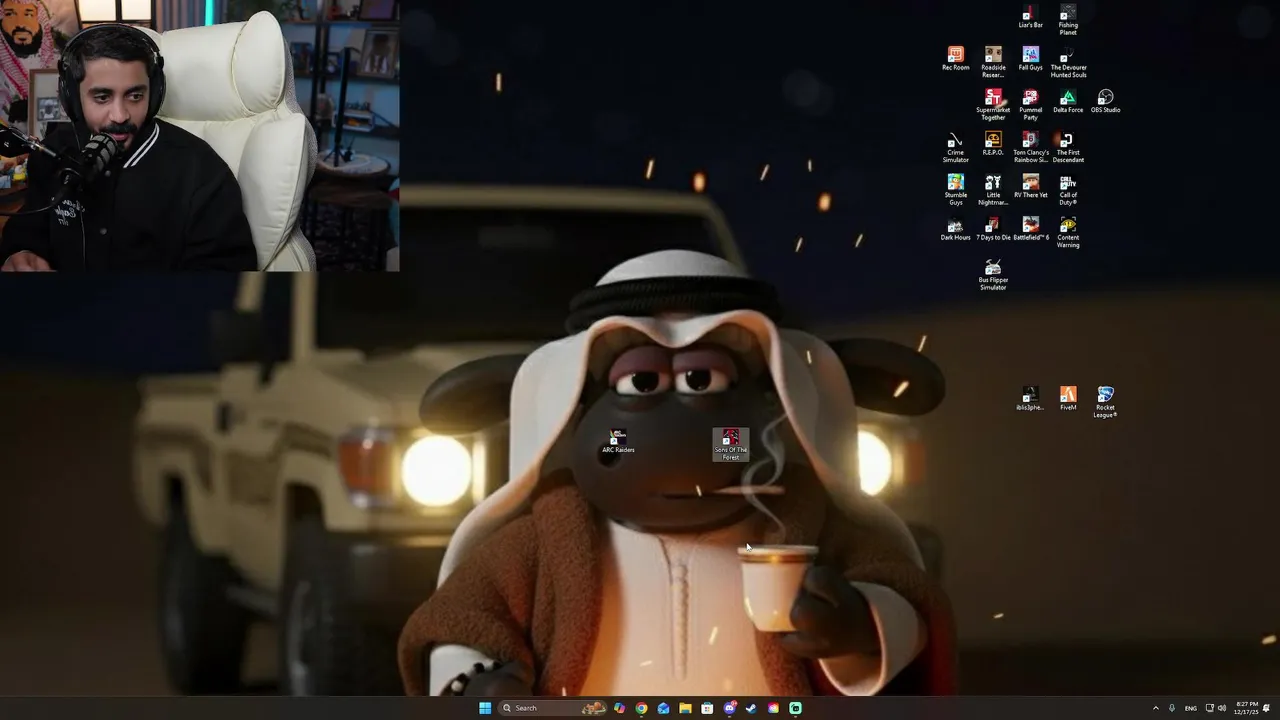The height and width of the screenshot is (720, 1280).
Task: Open the clock and date flyout
Action: 1246,708
